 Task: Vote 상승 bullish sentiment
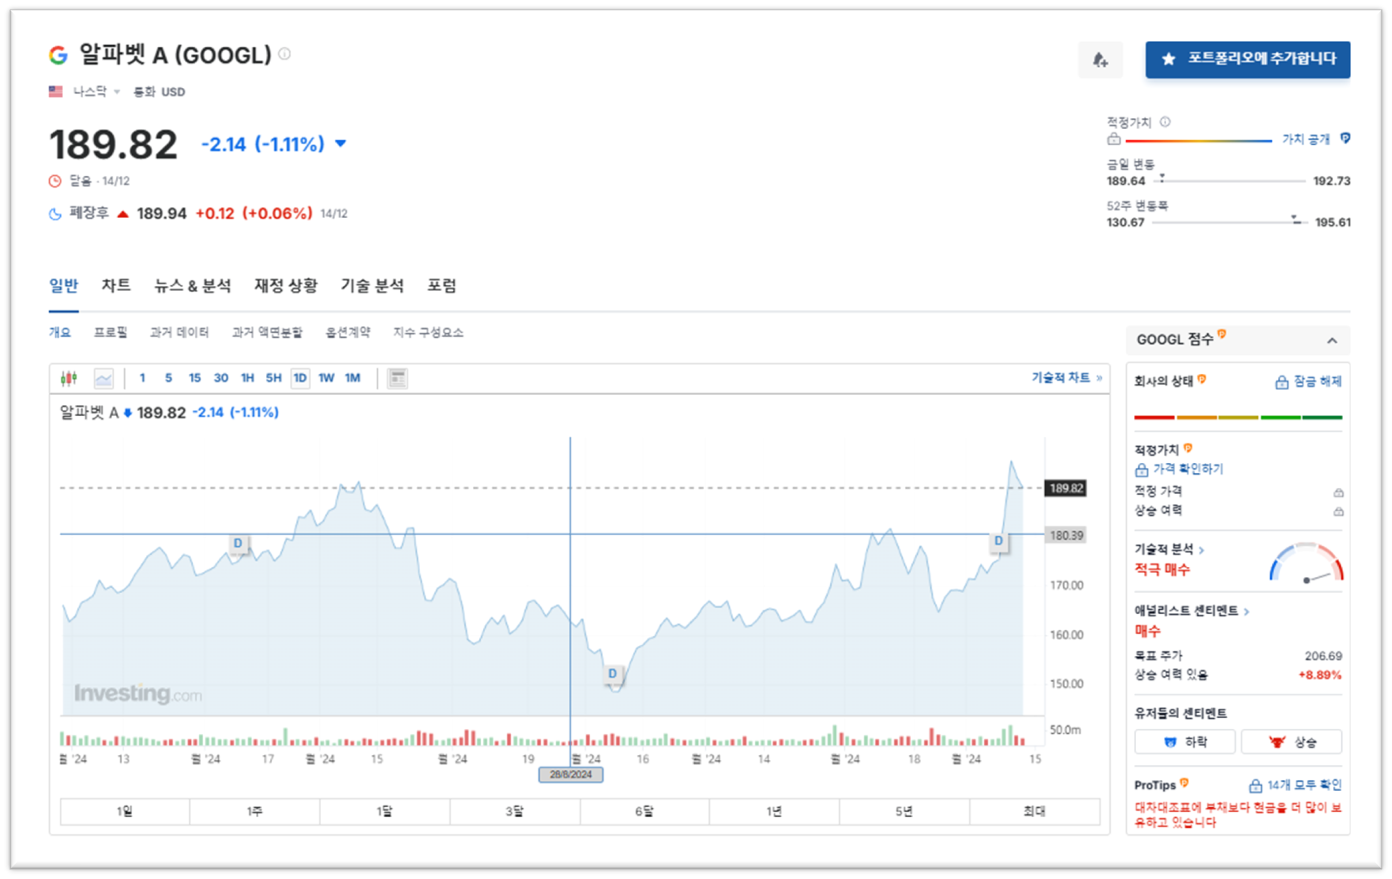click(x=1291, y=742)
